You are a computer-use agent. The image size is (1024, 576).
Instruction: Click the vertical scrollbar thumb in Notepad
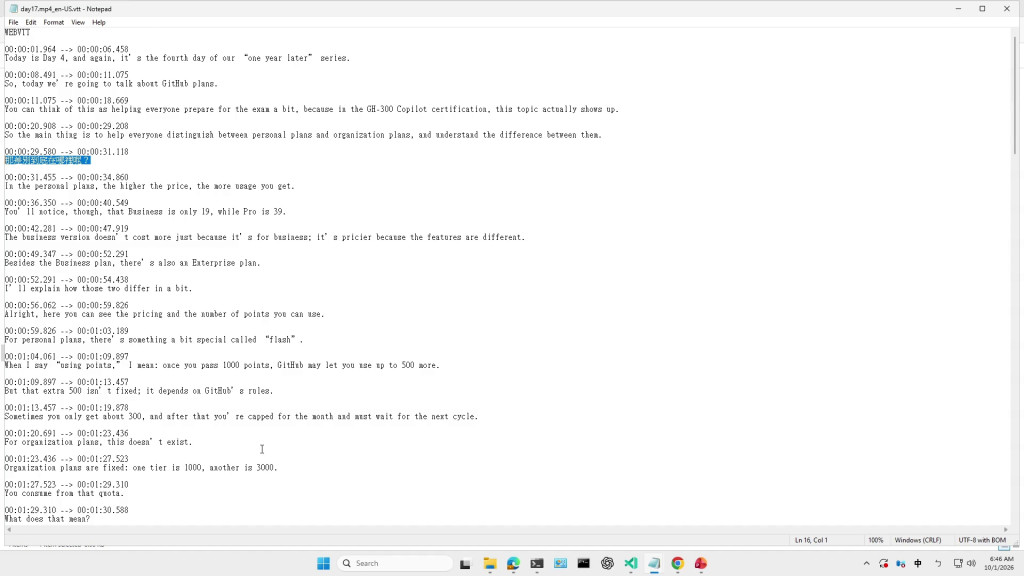(x=1014, y=95)
